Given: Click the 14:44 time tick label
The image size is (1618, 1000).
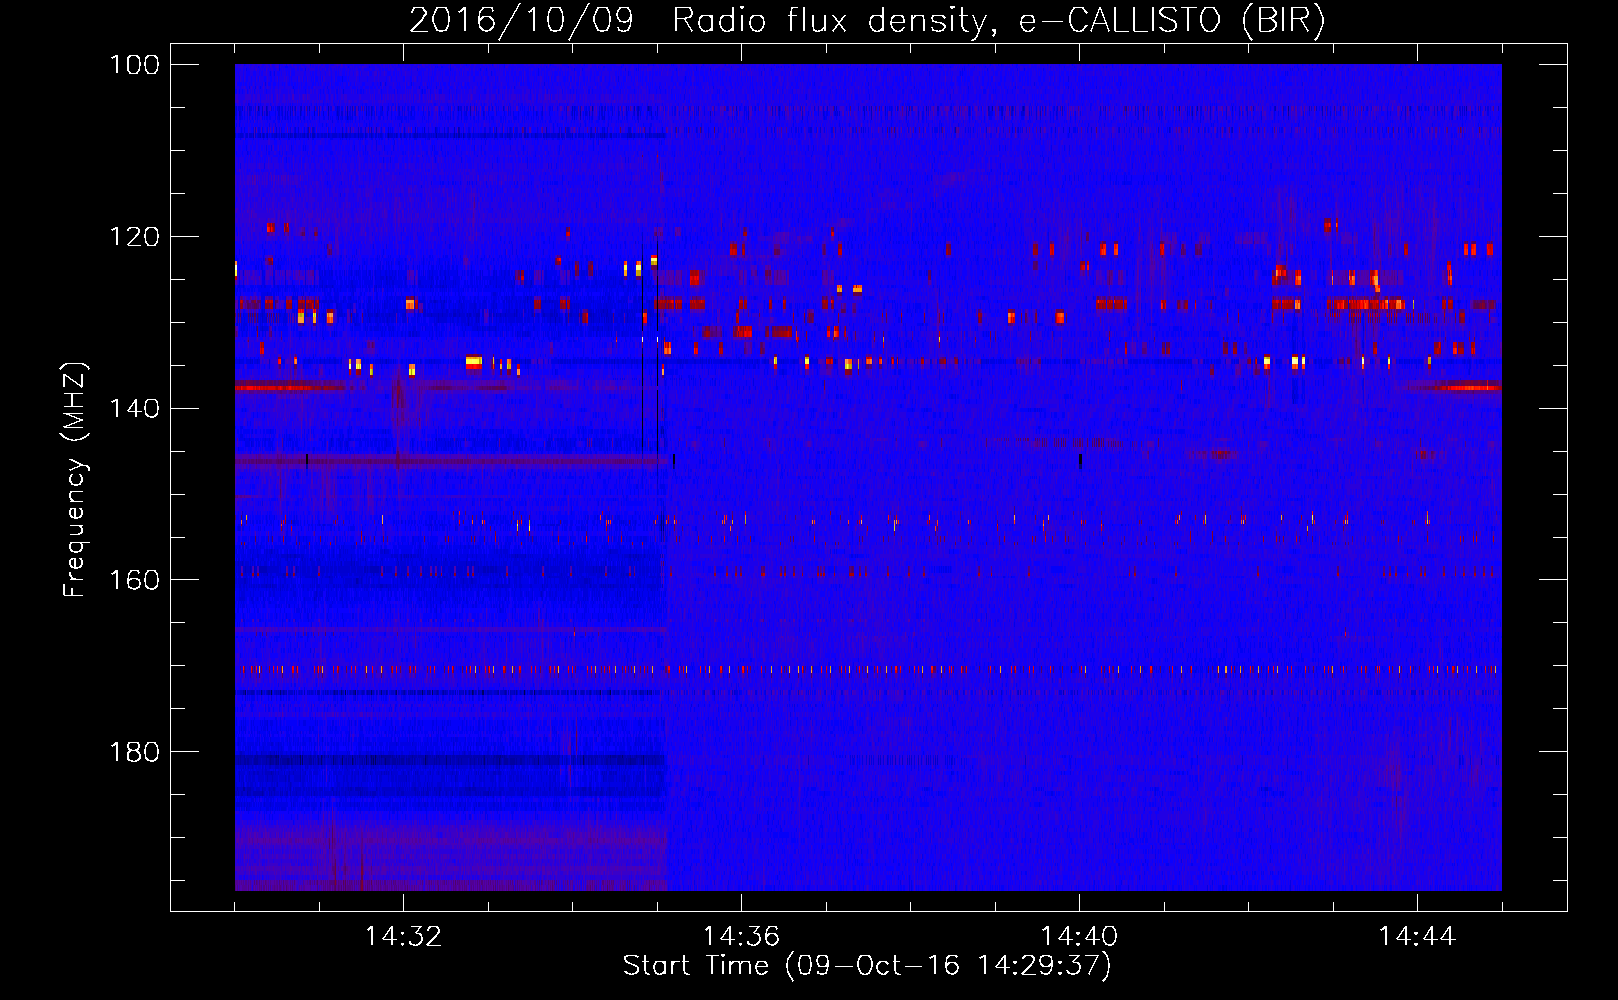Looking at the screenshot, I should (1417, 936).
